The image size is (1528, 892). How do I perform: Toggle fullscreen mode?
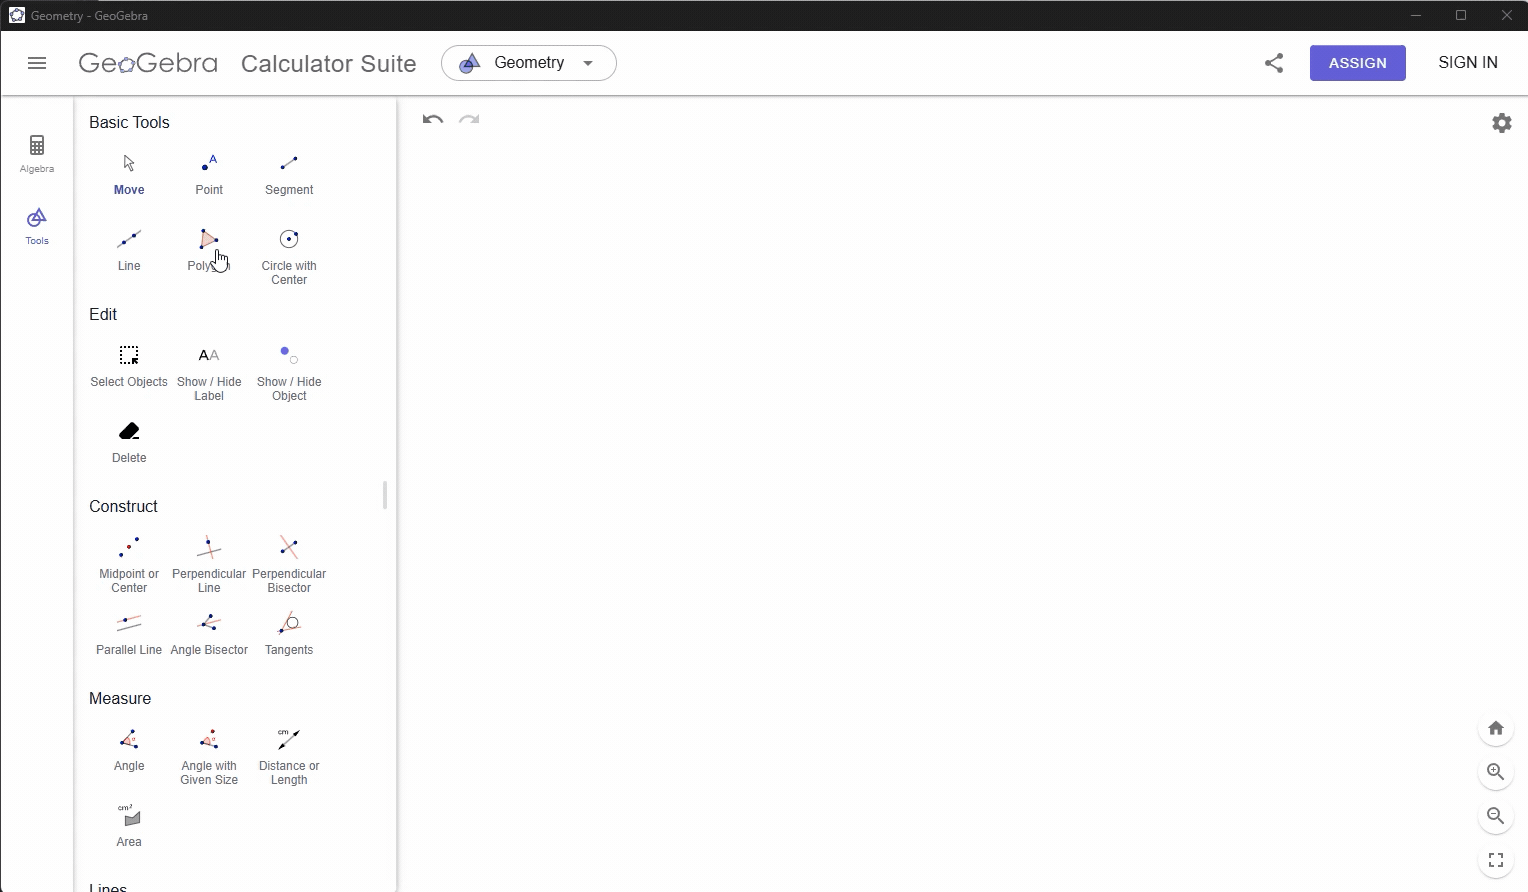(1496, 860)
